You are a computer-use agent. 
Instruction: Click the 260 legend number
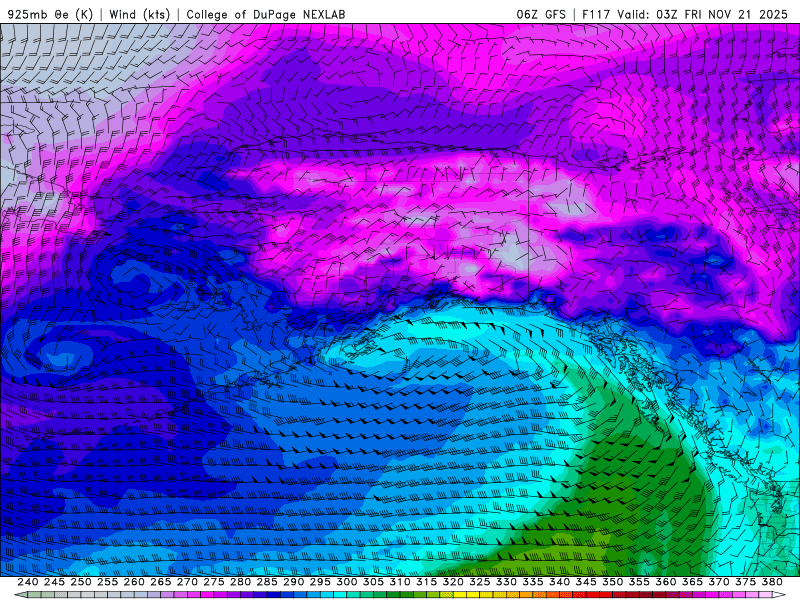click(x=134, y=582)
